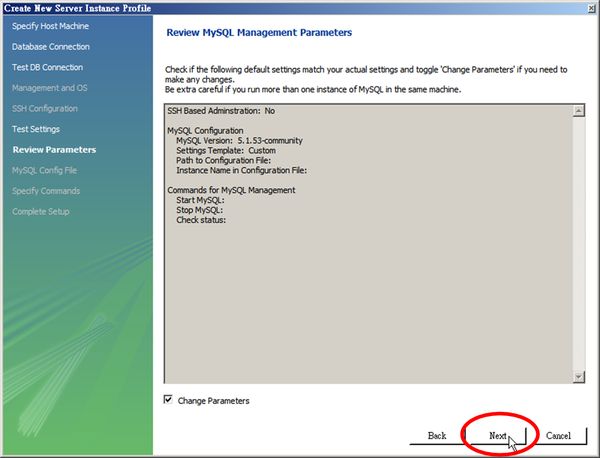The width and height of the screenshot is (600, 458).
Task: Click 'MySQL Version: 5.1.53-community' line
Action: [239, 141]
